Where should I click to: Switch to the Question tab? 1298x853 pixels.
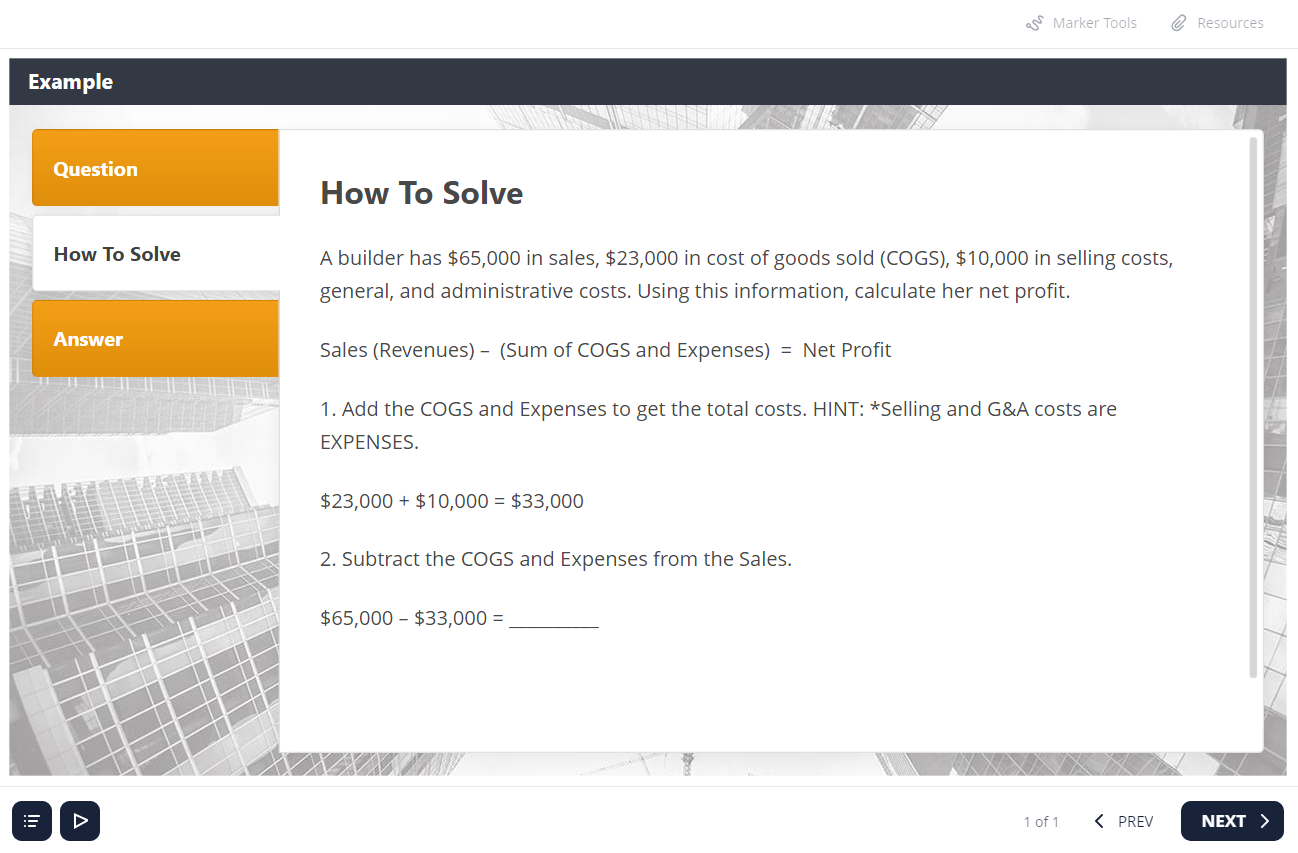[x=155, y=168]
